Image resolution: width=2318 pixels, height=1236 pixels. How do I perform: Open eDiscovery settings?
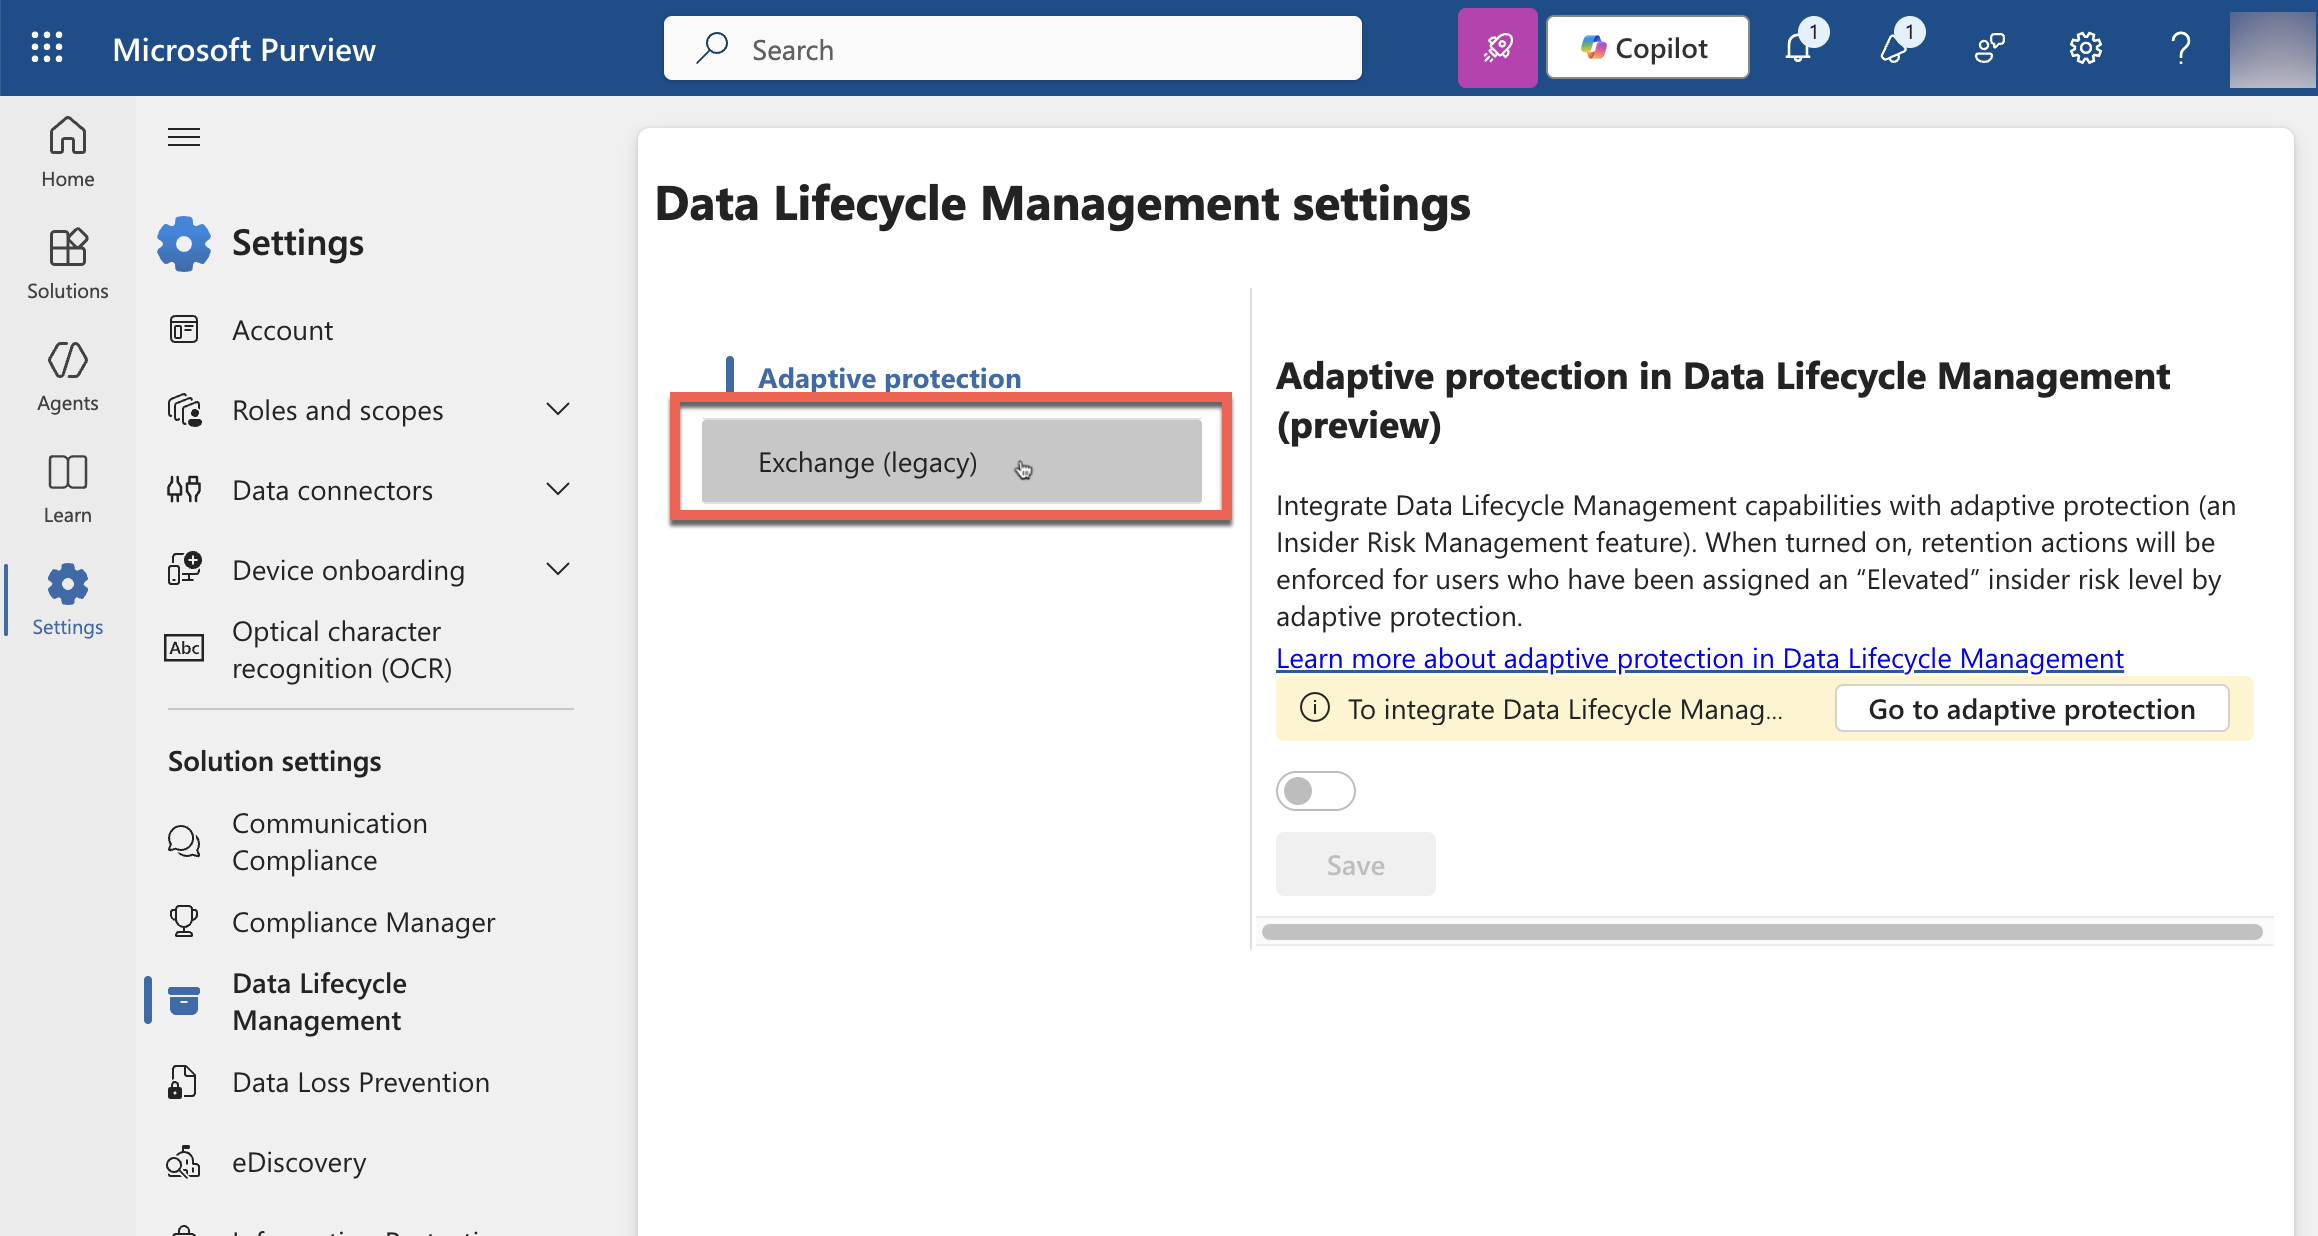[299, 1162]
